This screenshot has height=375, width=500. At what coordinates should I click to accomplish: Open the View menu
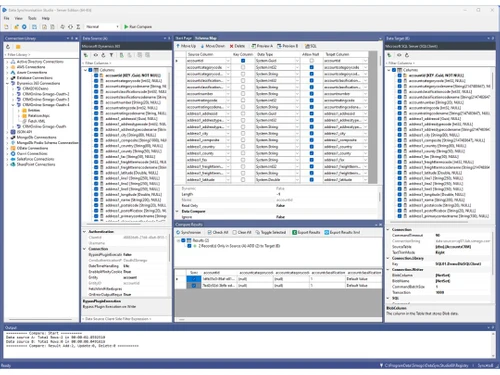pyautogui.click(x=18, y=18)
